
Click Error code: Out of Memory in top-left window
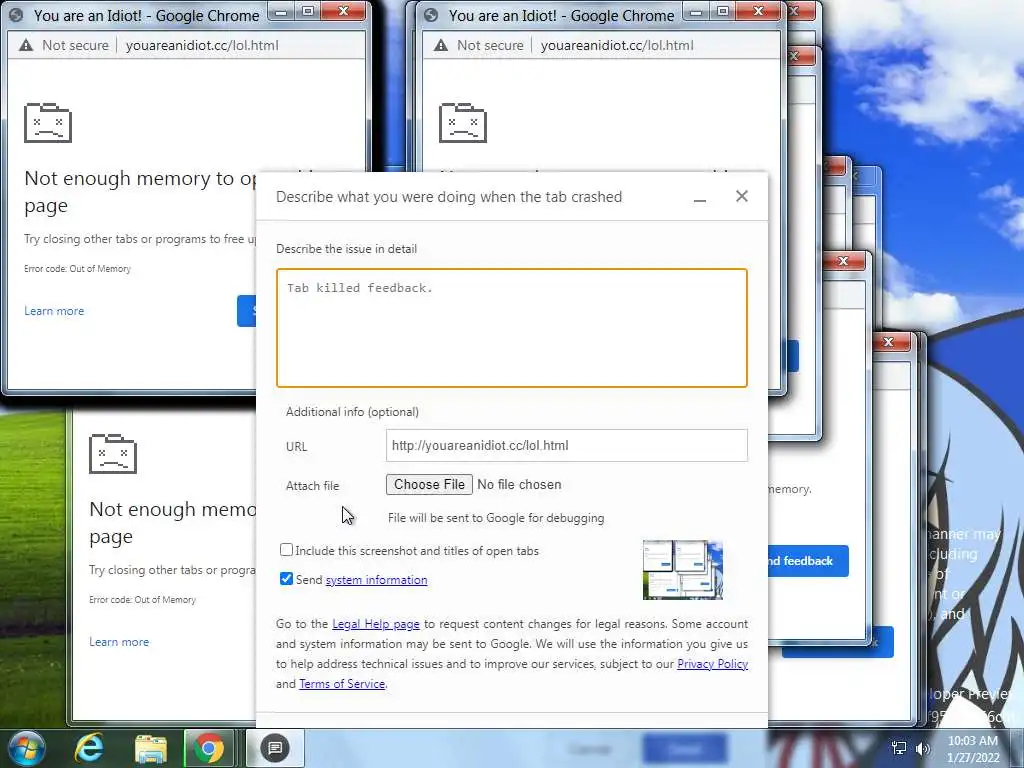point(77,268)
